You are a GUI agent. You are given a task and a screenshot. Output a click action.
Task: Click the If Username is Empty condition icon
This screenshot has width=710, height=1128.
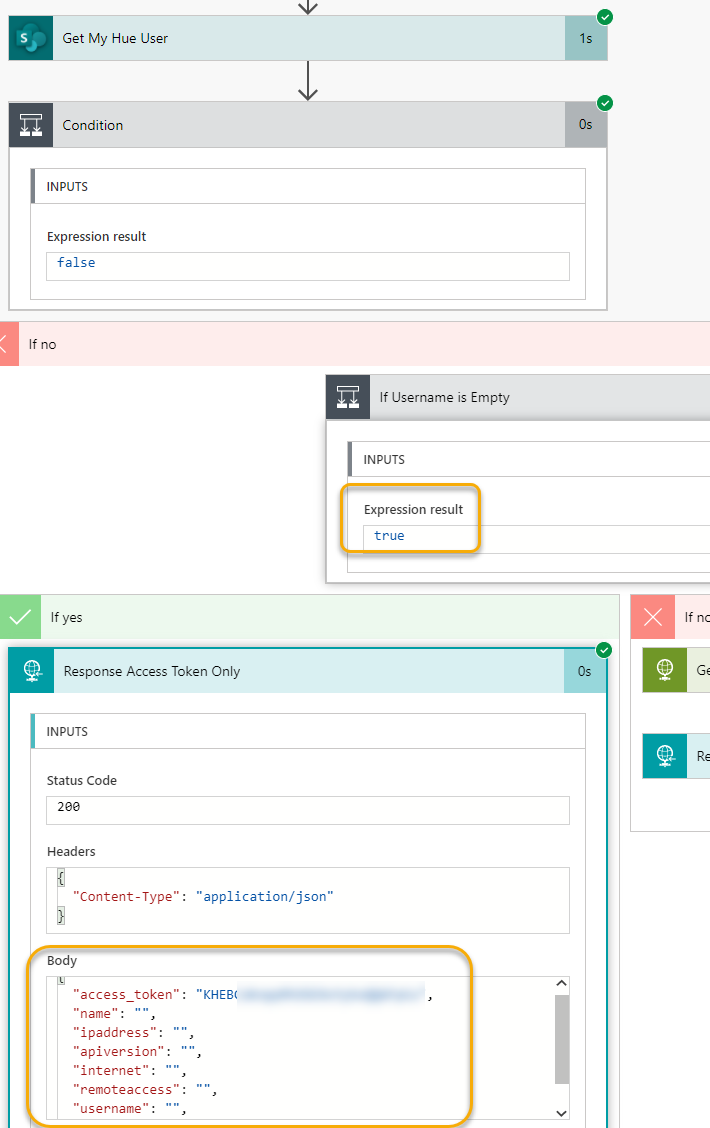click(x=348, y=397)
